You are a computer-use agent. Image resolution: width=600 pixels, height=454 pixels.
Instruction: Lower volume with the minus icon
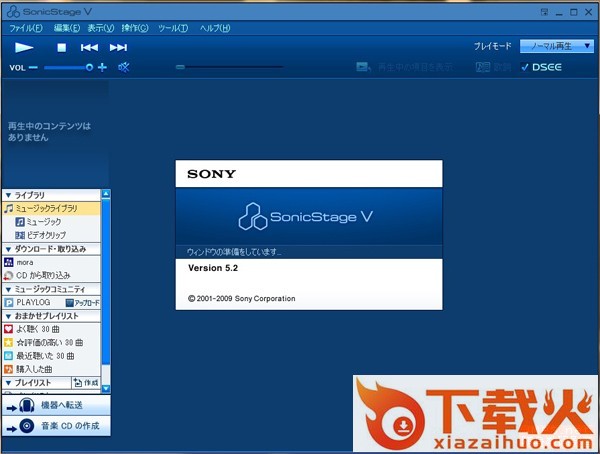tap(33, 68)
